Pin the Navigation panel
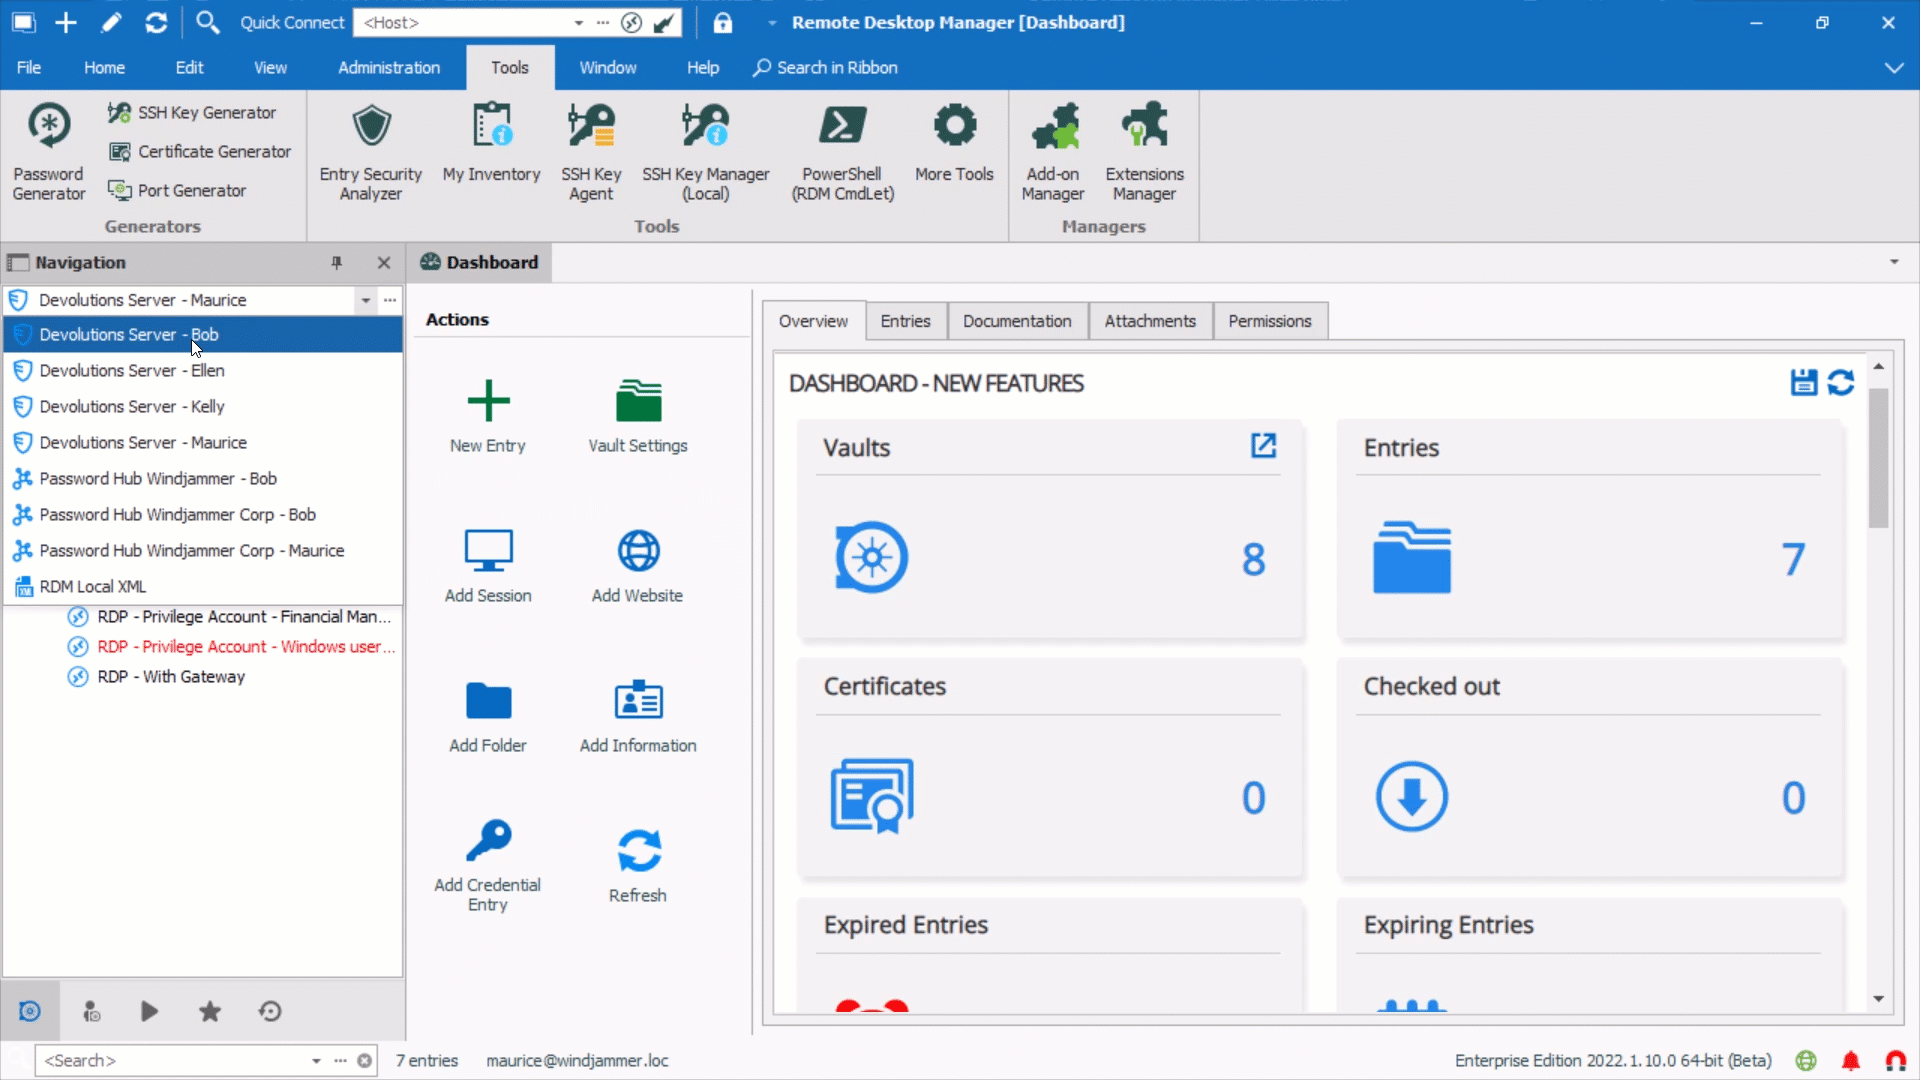Image resolution: width=1920 pixels, height=1080 pixels. (x=336, y=263)
